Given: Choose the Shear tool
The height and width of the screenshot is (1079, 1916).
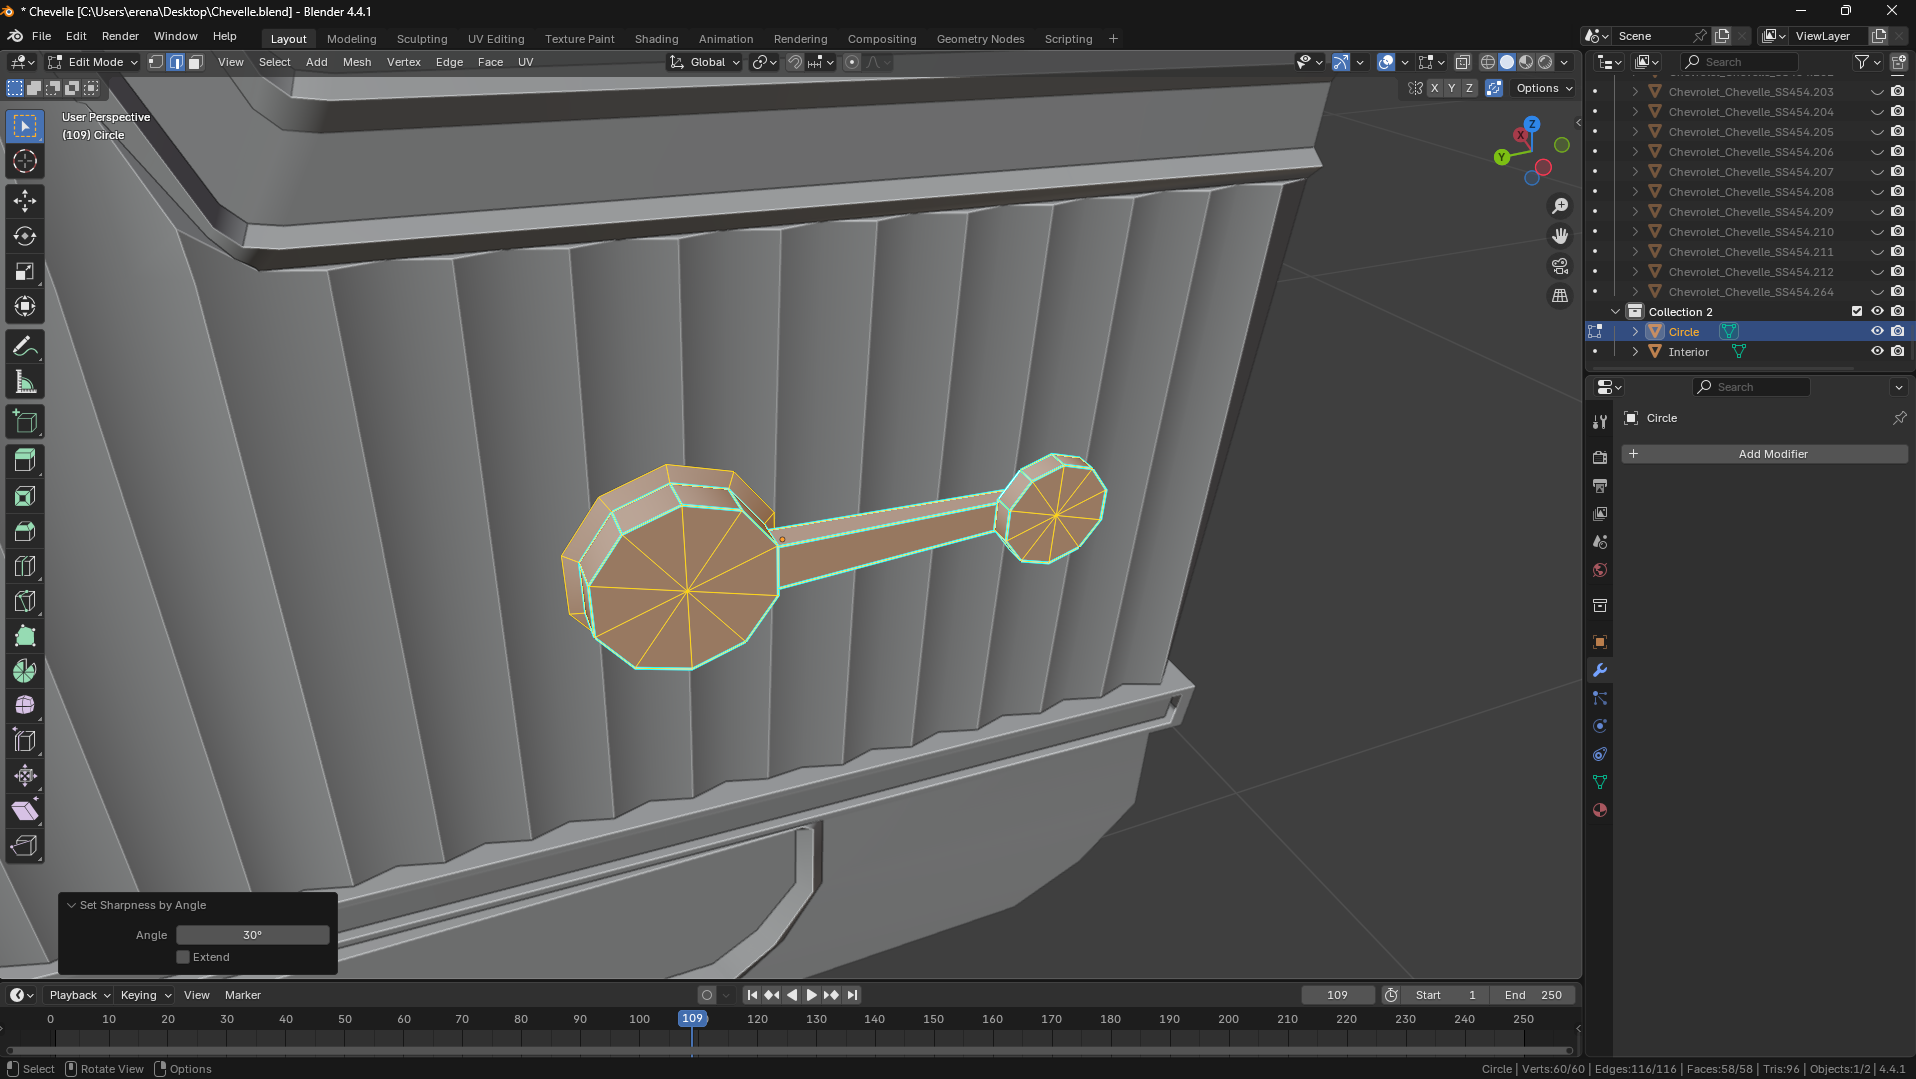Looking at the screenshot, I should [x=25, y=811].
